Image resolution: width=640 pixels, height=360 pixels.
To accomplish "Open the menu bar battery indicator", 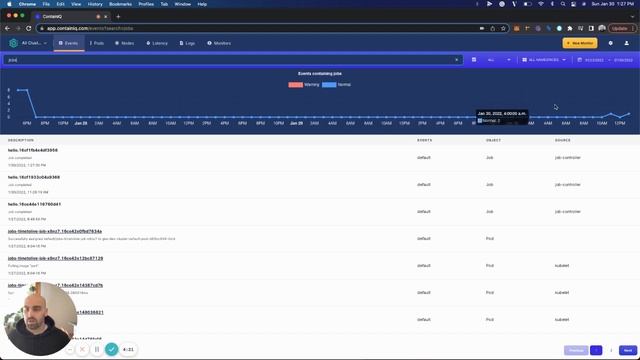I will point(527,4).
